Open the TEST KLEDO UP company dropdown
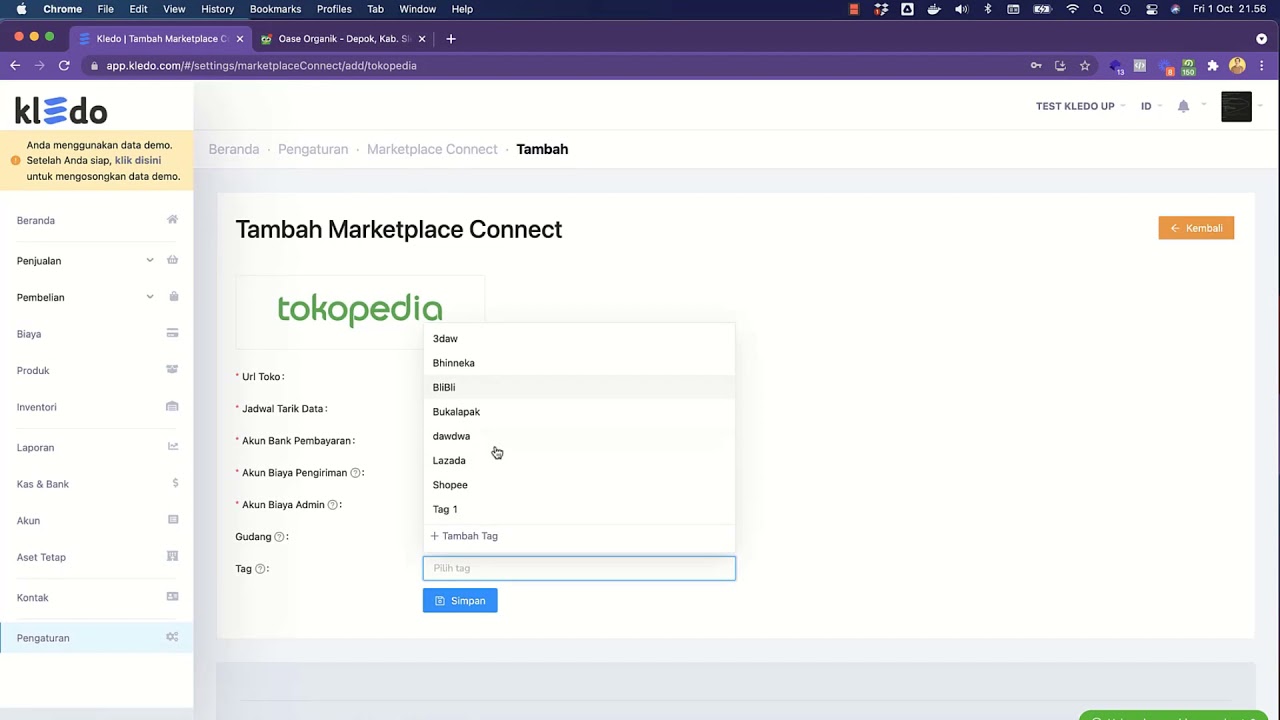The width and height of the screenshot is (1280, 720). 1080,106
